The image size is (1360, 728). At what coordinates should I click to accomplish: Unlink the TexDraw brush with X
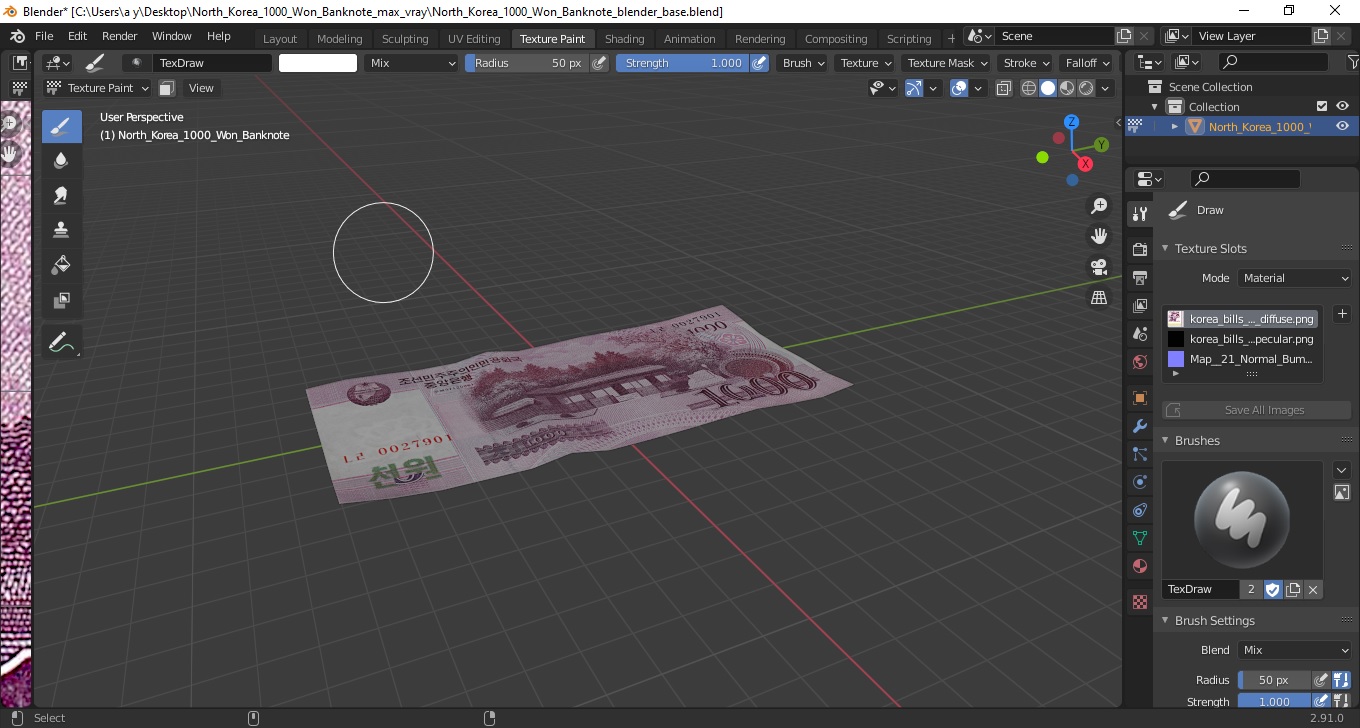click(x=1313, y=590)
